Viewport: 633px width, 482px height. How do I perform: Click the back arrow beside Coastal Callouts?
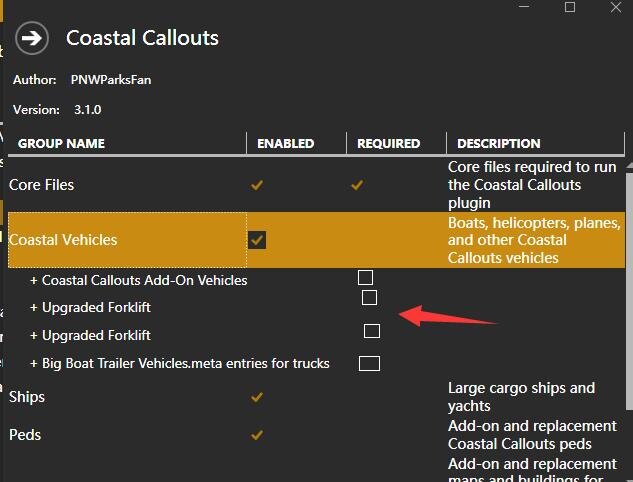click(x=32, y=39)
